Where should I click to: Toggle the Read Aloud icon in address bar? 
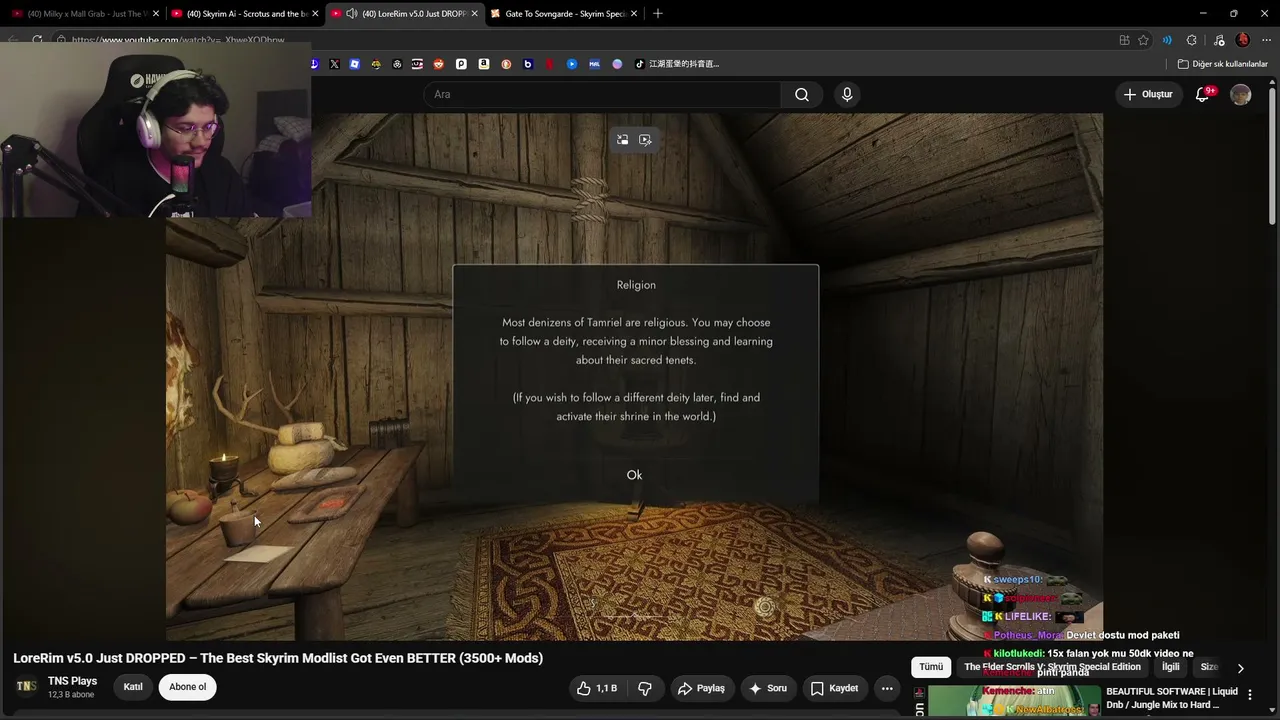(x=1166, y=40)
